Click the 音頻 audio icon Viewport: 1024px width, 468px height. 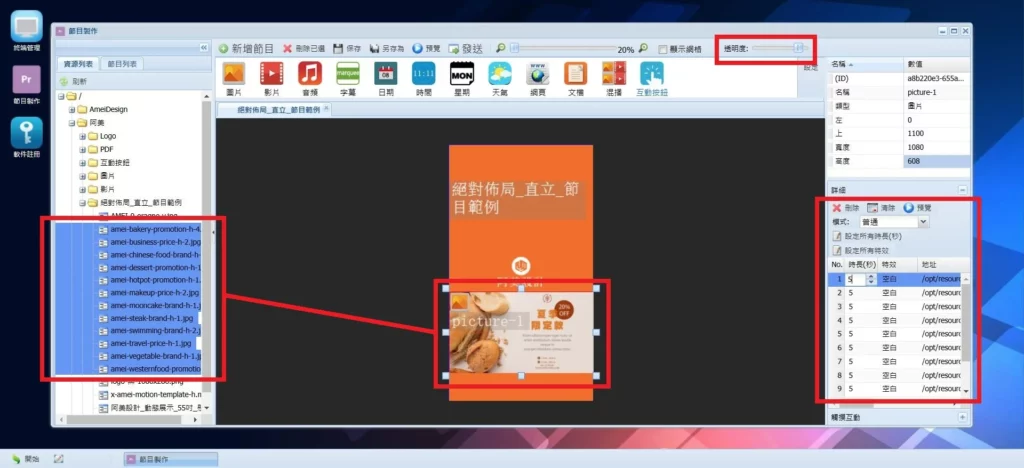point(310,75)
